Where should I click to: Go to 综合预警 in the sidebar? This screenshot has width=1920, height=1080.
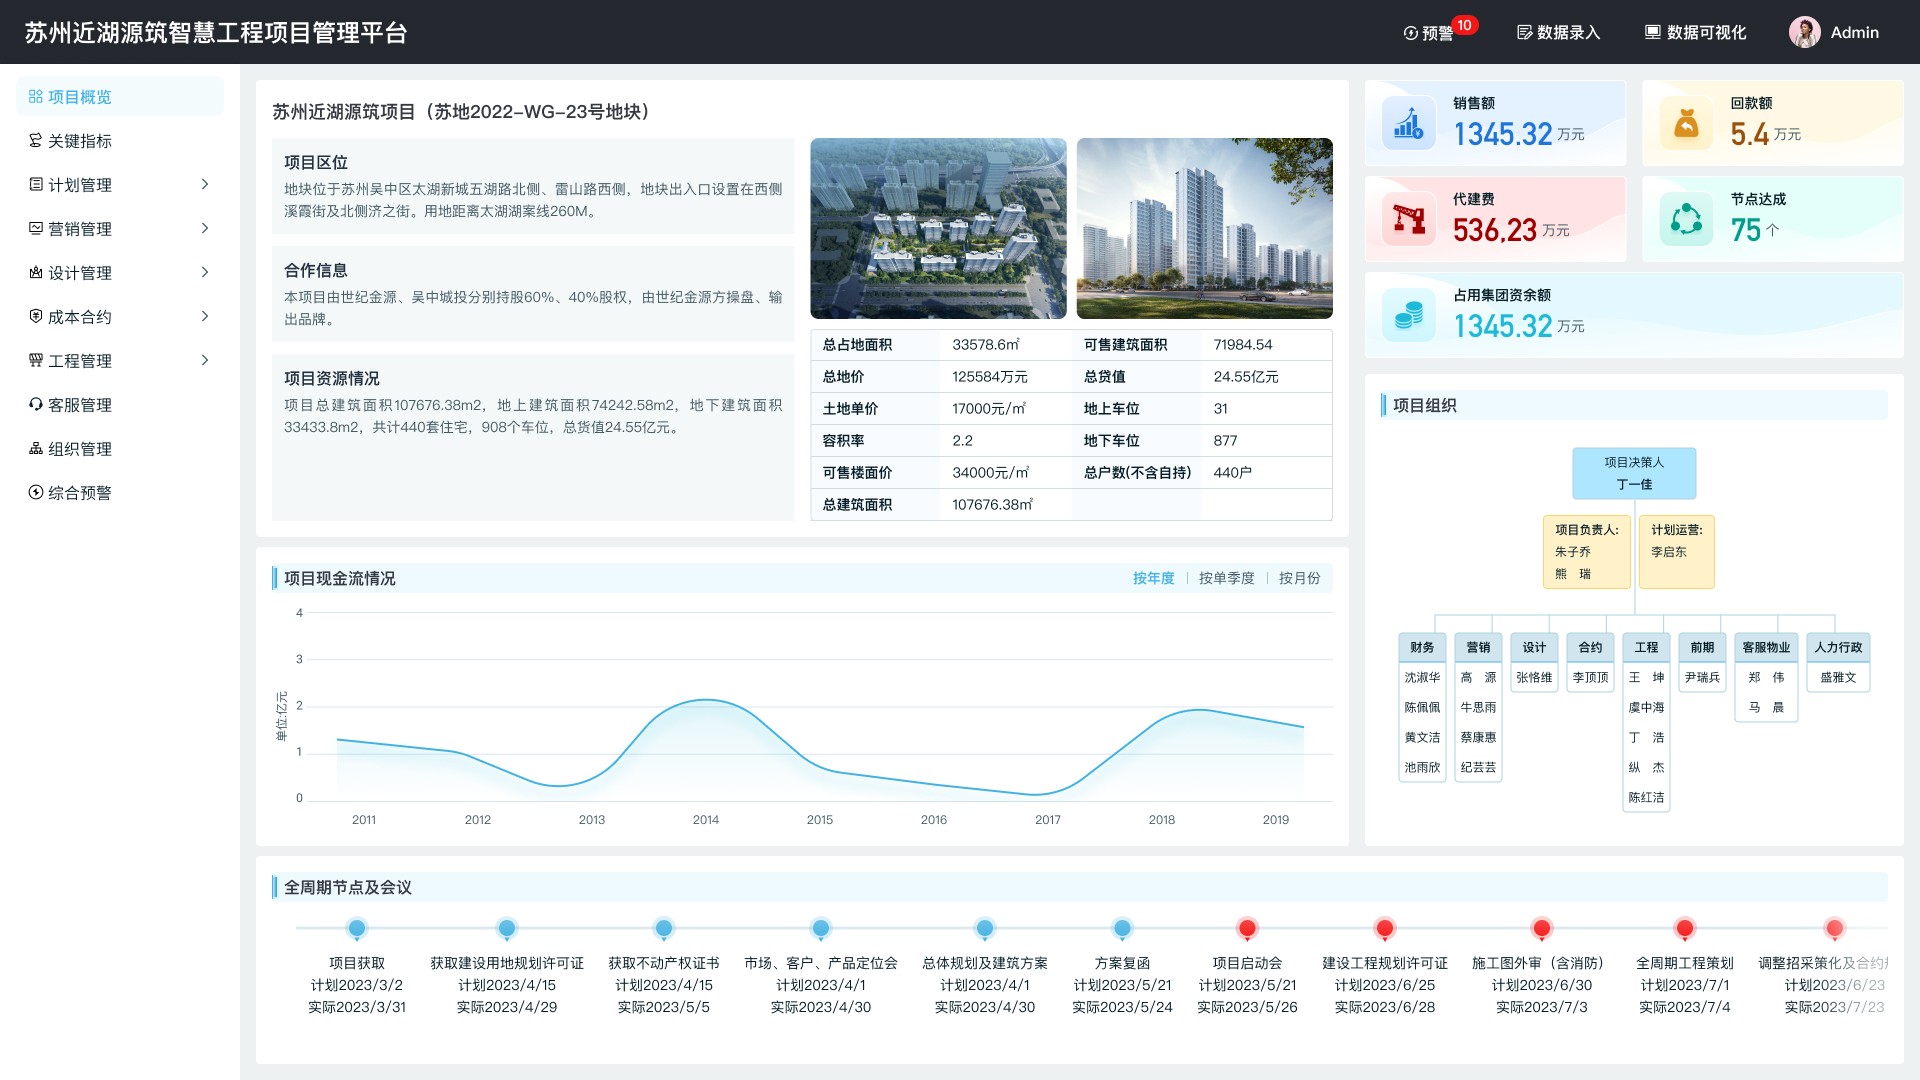(x=80, y=493)
